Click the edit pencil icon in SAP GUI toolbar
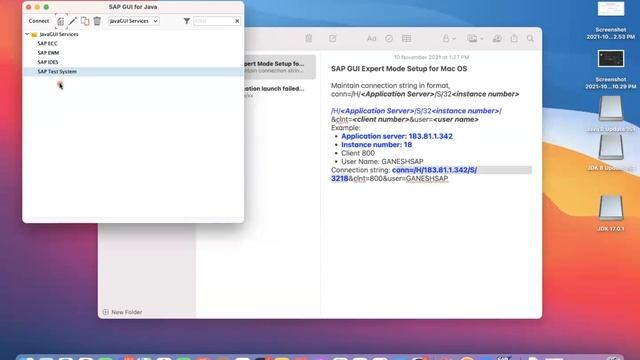This screenshot has height=360, width=640. tap(73, 21)
